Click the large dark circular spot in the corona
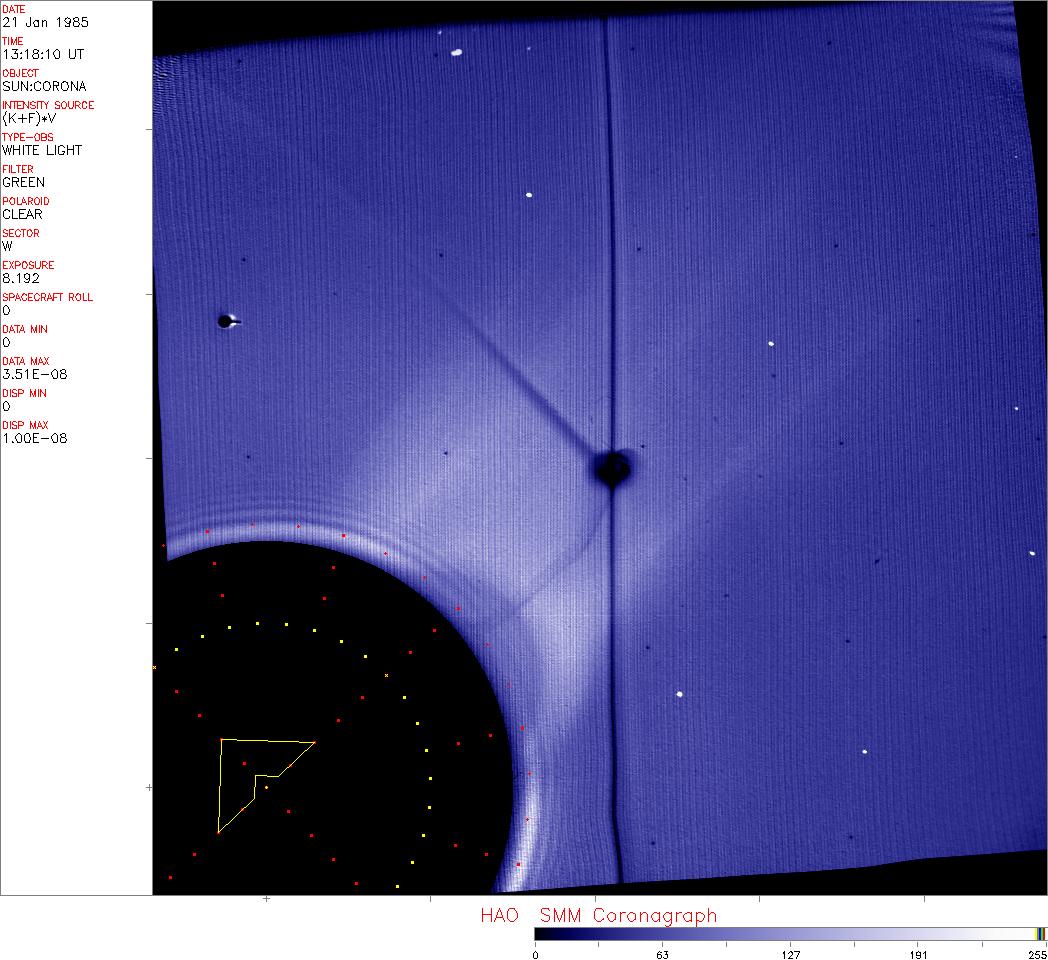The width and height of the screenshot is (1048, 960). pyautogui.click(x=612, y=467)
